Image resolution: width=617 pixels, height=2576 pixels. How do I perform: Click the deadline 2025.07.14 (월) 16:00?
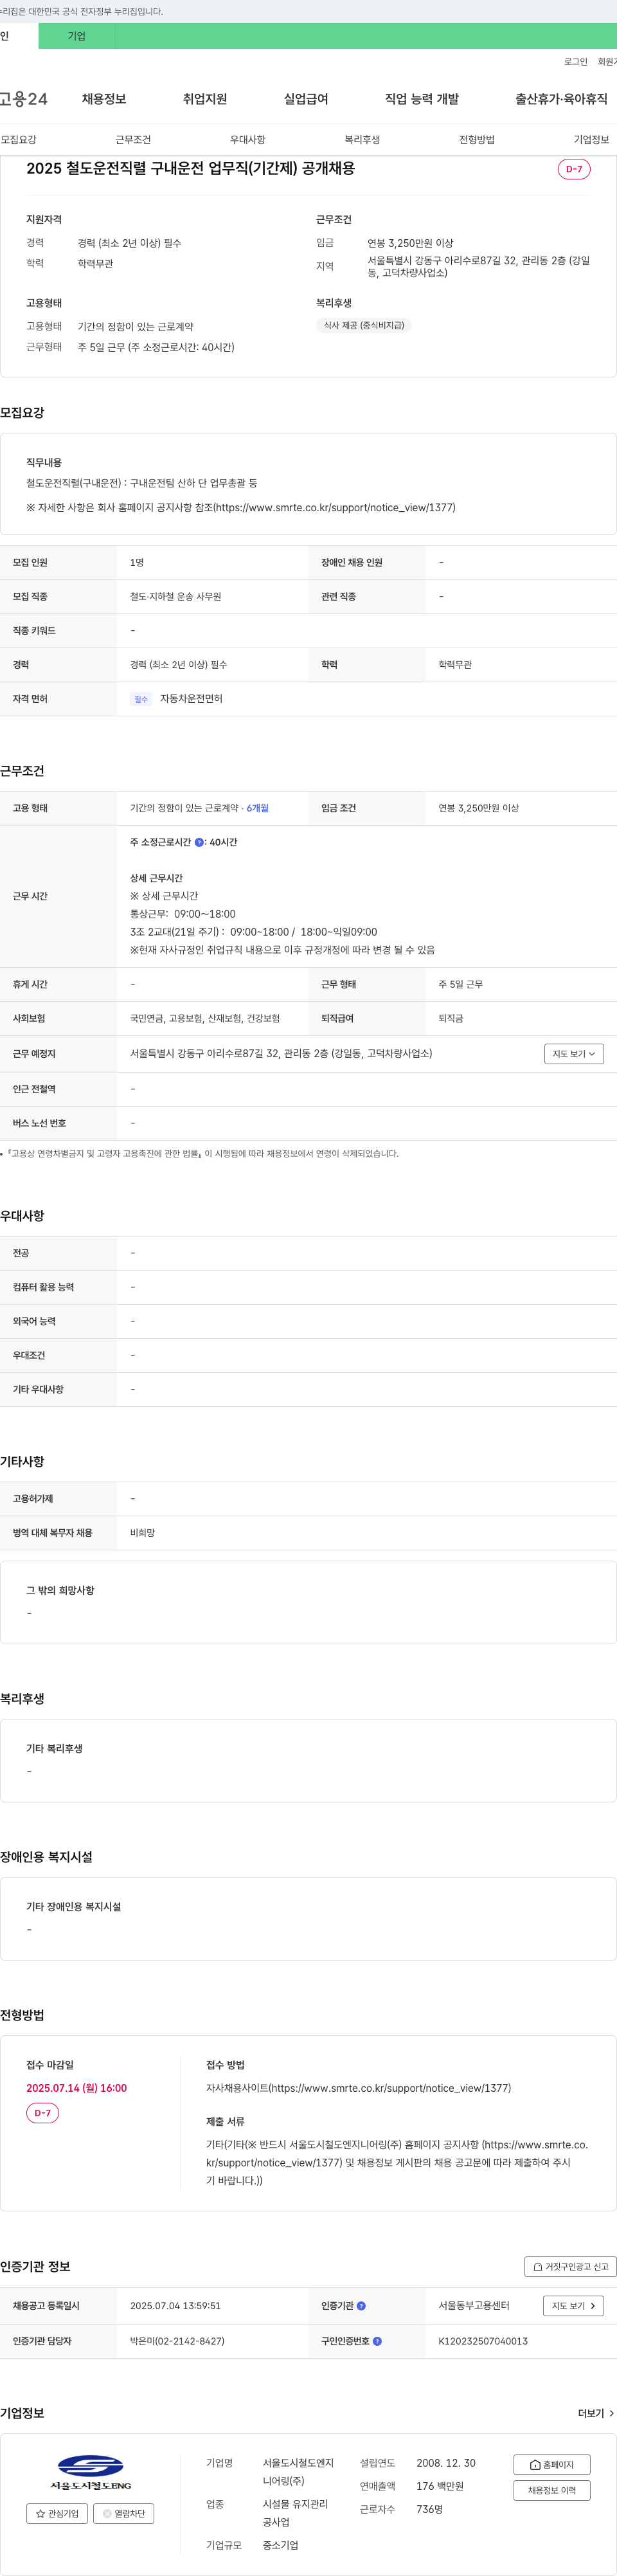tap(76, 2088)
